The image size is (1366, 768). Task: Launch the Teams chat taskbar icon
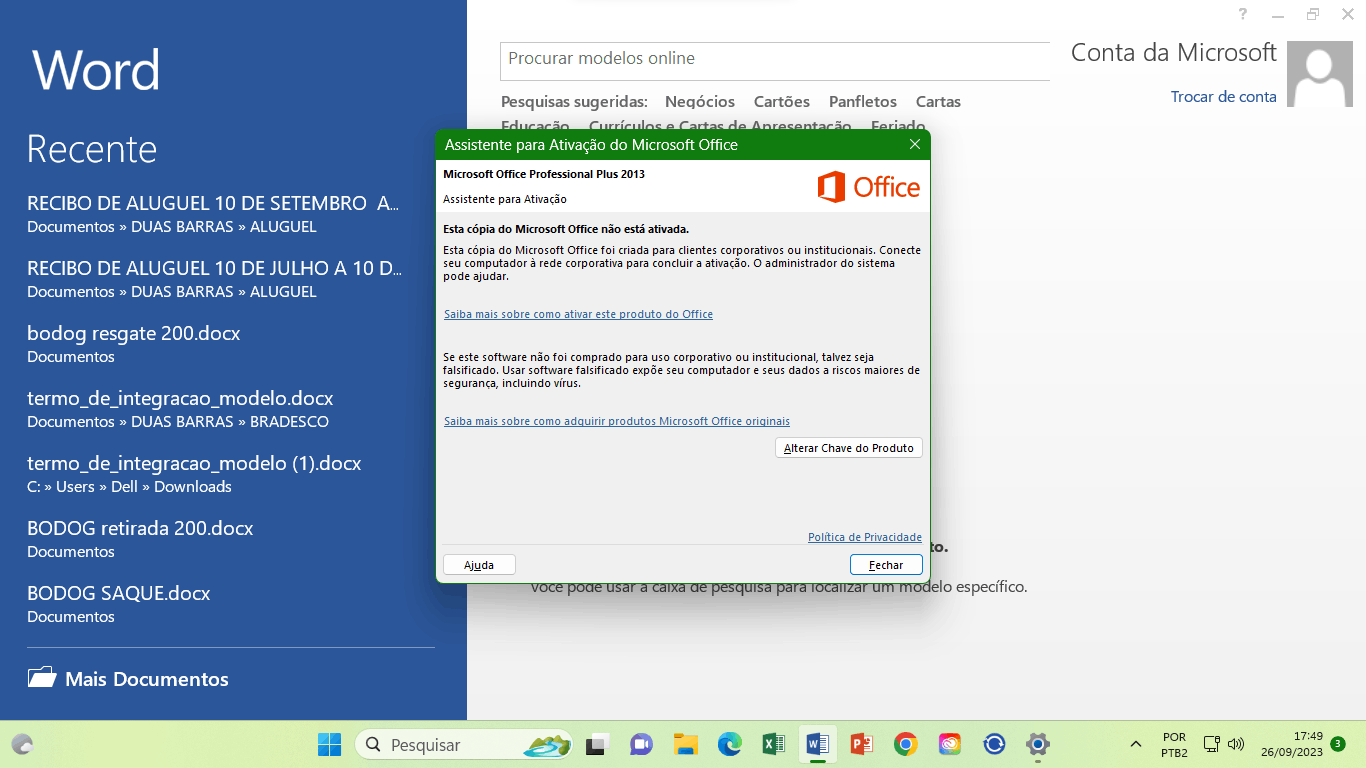click(x=641, y=745)
